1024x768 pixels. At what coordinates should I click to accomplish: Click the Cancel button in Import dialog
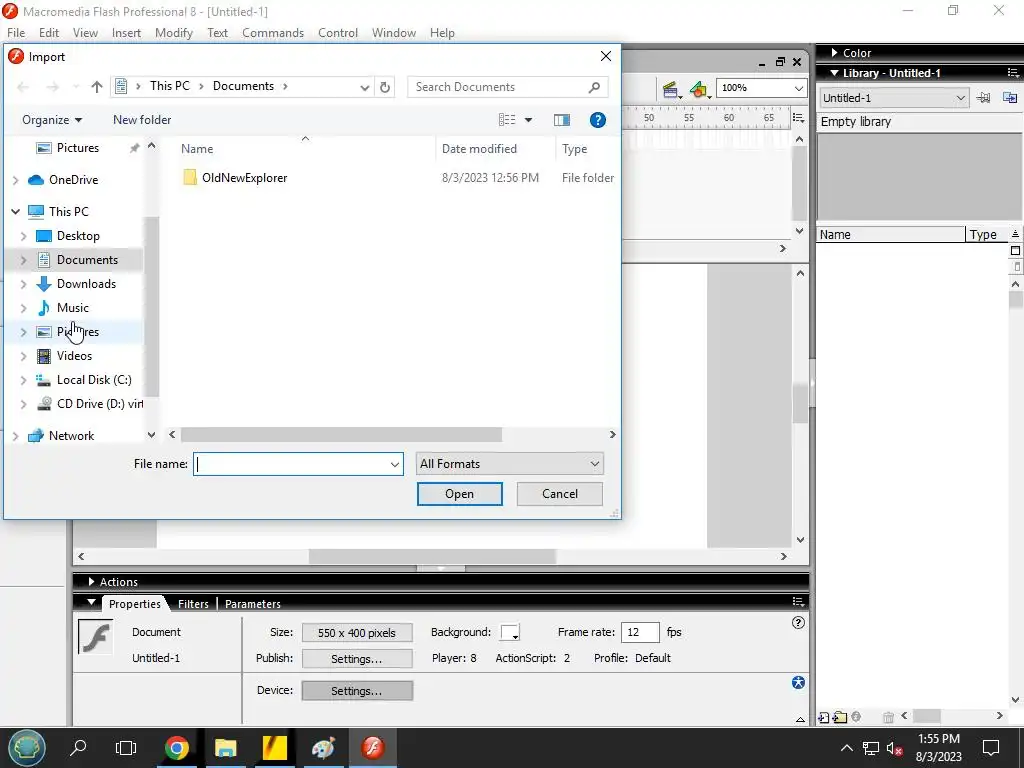coord(560,494)
